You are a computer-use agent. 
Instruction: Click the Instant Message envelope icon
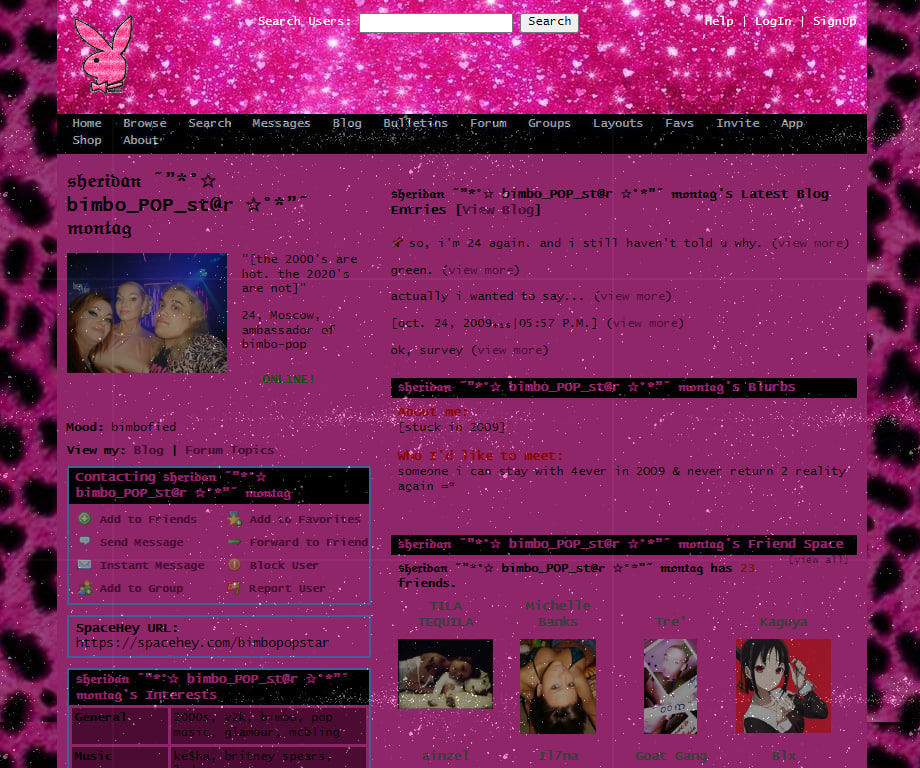click(x=84, y=564)
